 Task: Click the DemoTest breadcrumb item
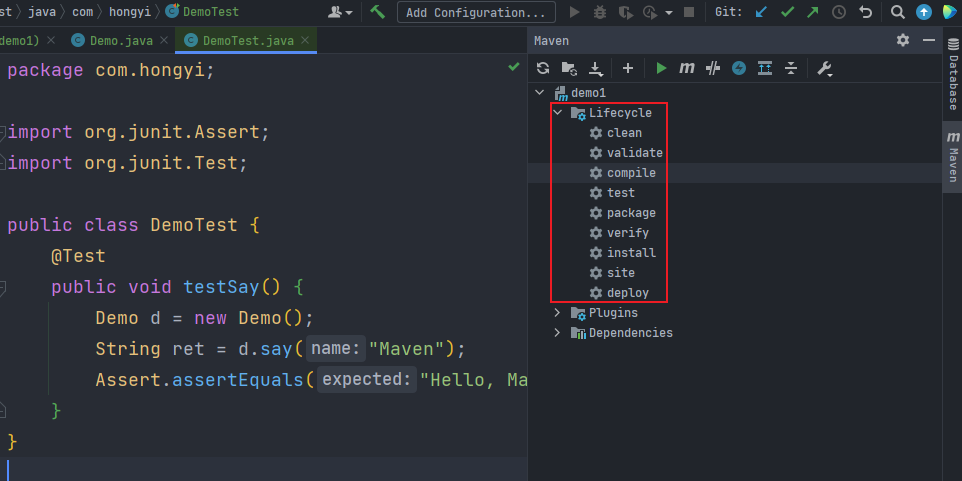pos(202,12)
